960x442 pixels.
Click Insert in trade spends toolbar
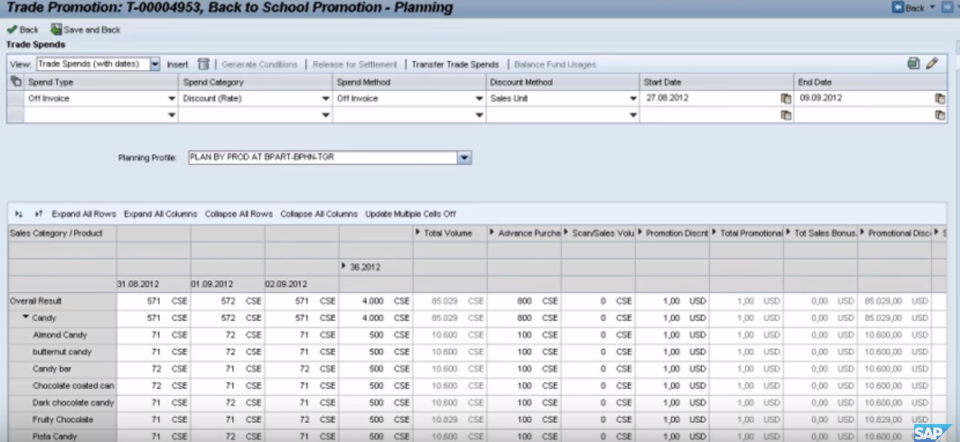tap(178, 64)
